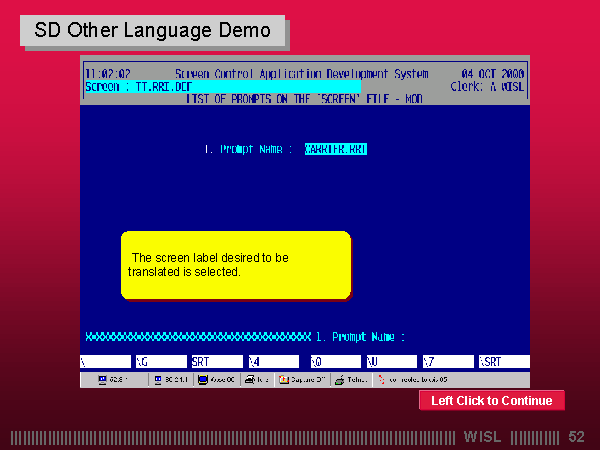Image resolution: width=600 pixels, height=450 pixels.
Task: Click the Screen : TT.RRI.DEF header bar
Action: [x=222, y=87]
